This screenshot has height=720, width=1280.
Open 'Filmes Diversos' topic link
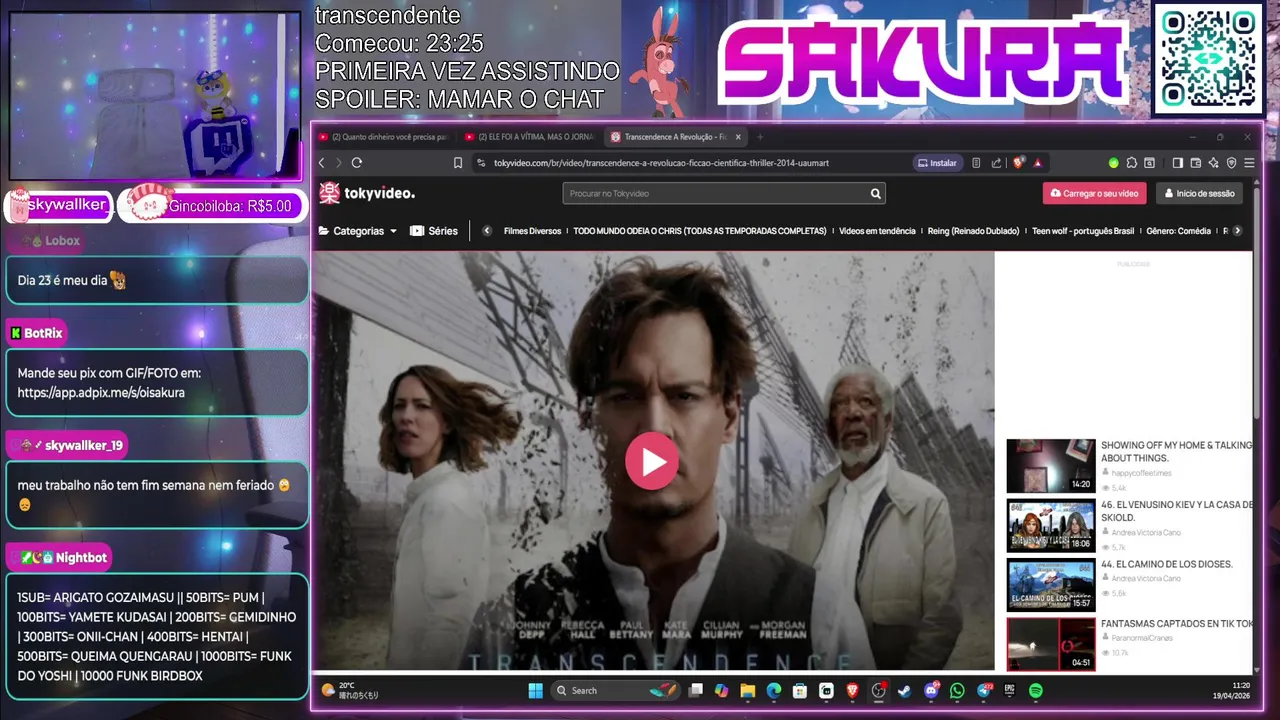(x=532, y=231)
